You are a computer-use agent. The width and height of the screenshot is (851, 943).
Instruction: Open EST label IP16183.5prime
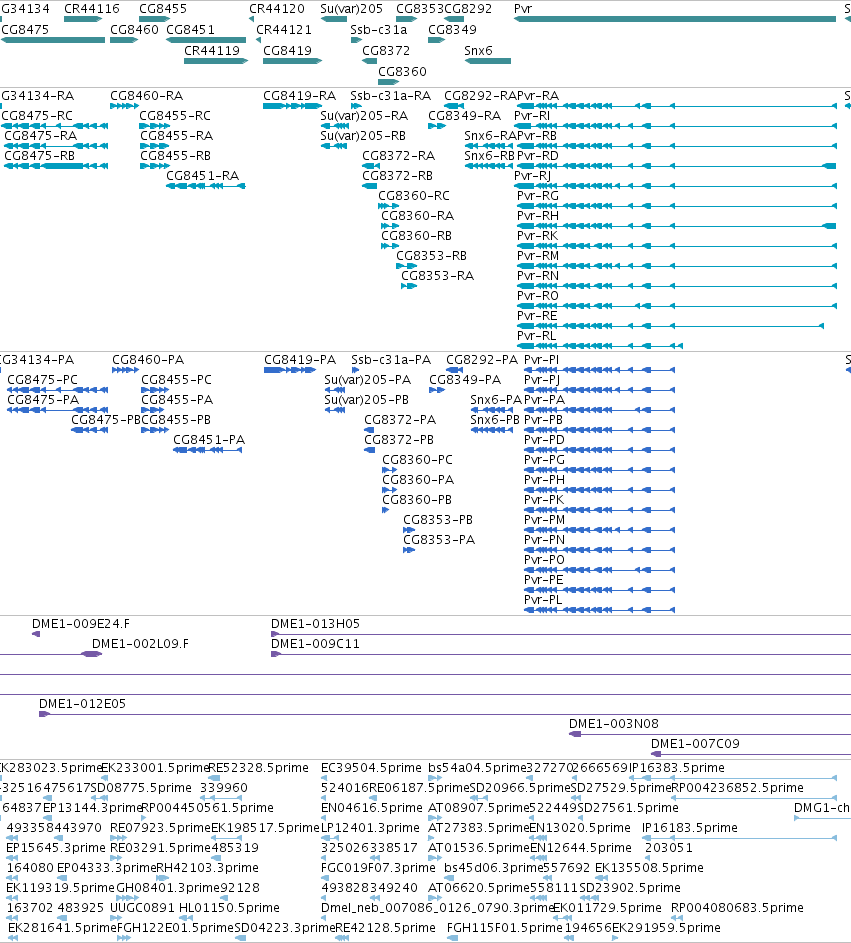tap(690, 828)
